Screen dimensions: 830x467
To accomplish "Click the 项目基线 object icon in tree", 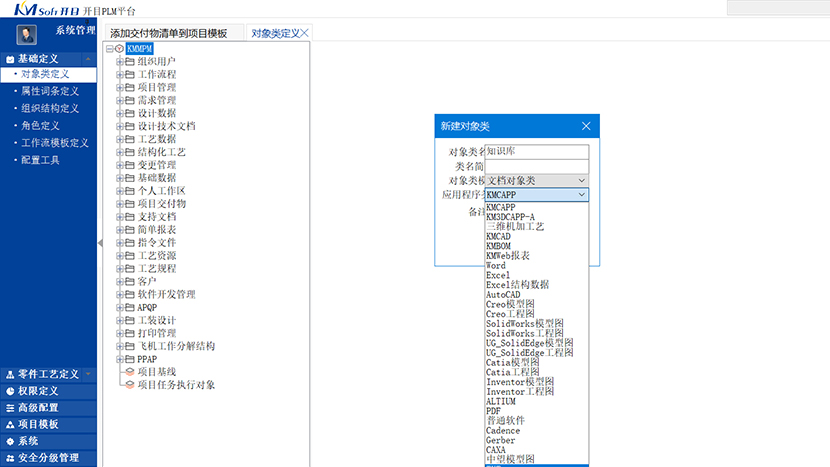I will tap(128, 372).
